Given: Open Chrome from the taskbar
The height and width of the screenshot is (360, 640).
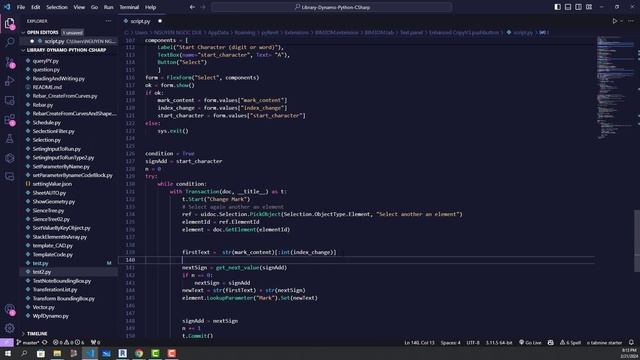Looking at the screenshot, I should [139, 353].
